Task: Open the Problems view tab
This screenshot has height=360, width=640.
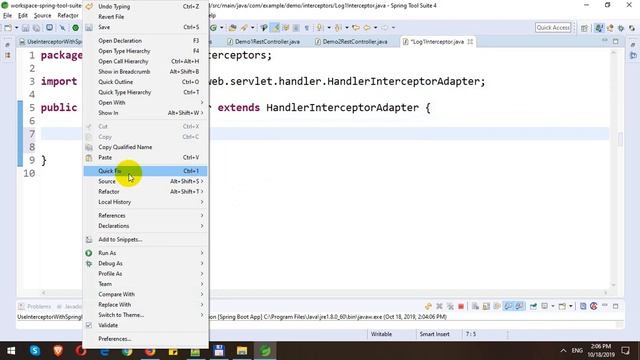Action: click(x=35, y=306)
